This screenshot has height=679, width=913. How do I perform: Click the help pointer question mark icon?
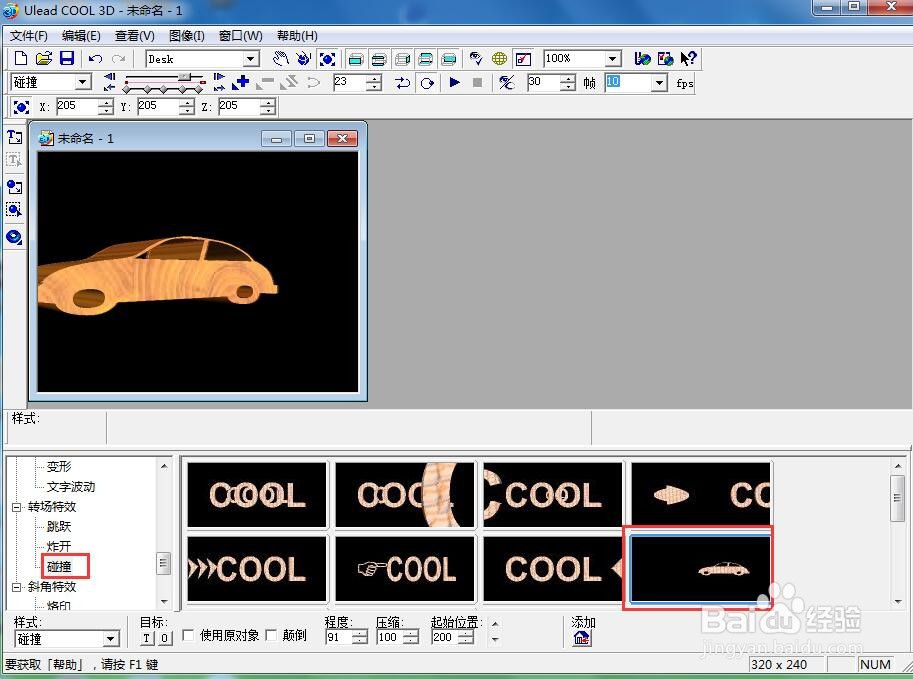(688, 58)
